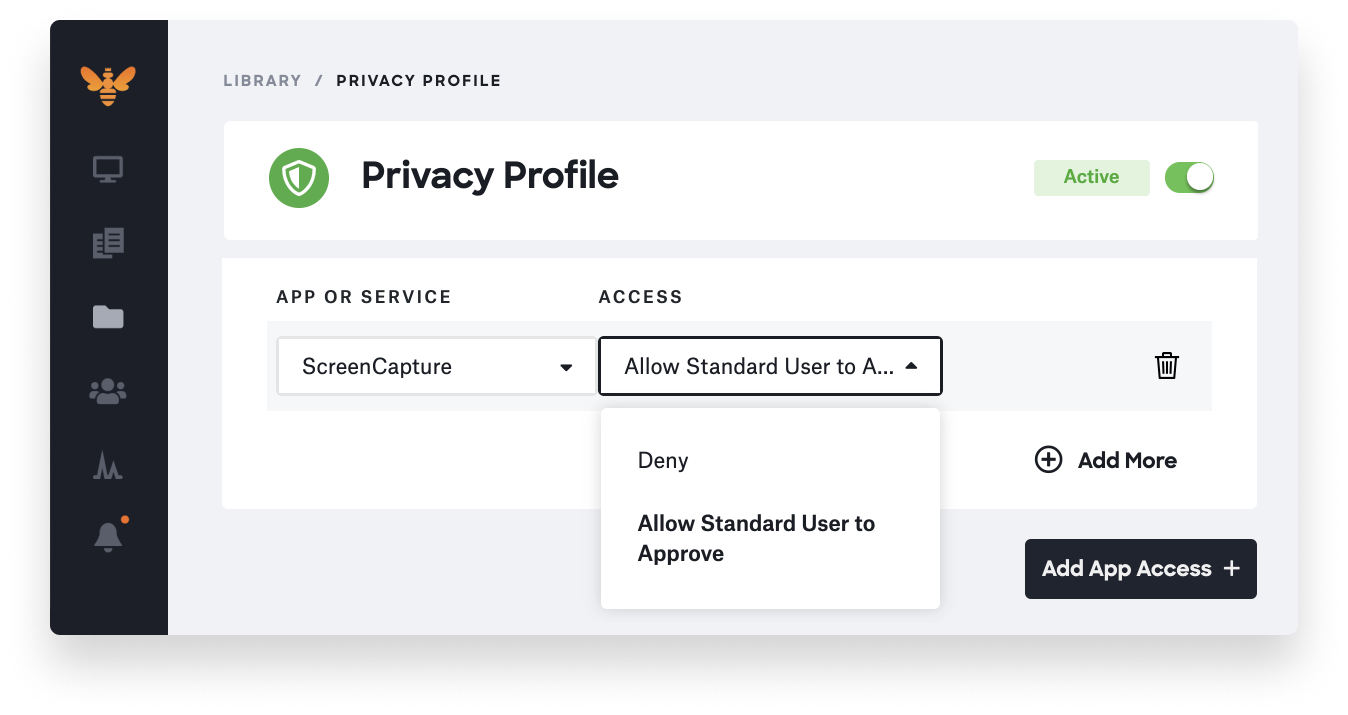This screenshot has height=715, width=1348.
Task: Click the PRIVACY PROFILE breadcrumb text
Action: point(418,80)
